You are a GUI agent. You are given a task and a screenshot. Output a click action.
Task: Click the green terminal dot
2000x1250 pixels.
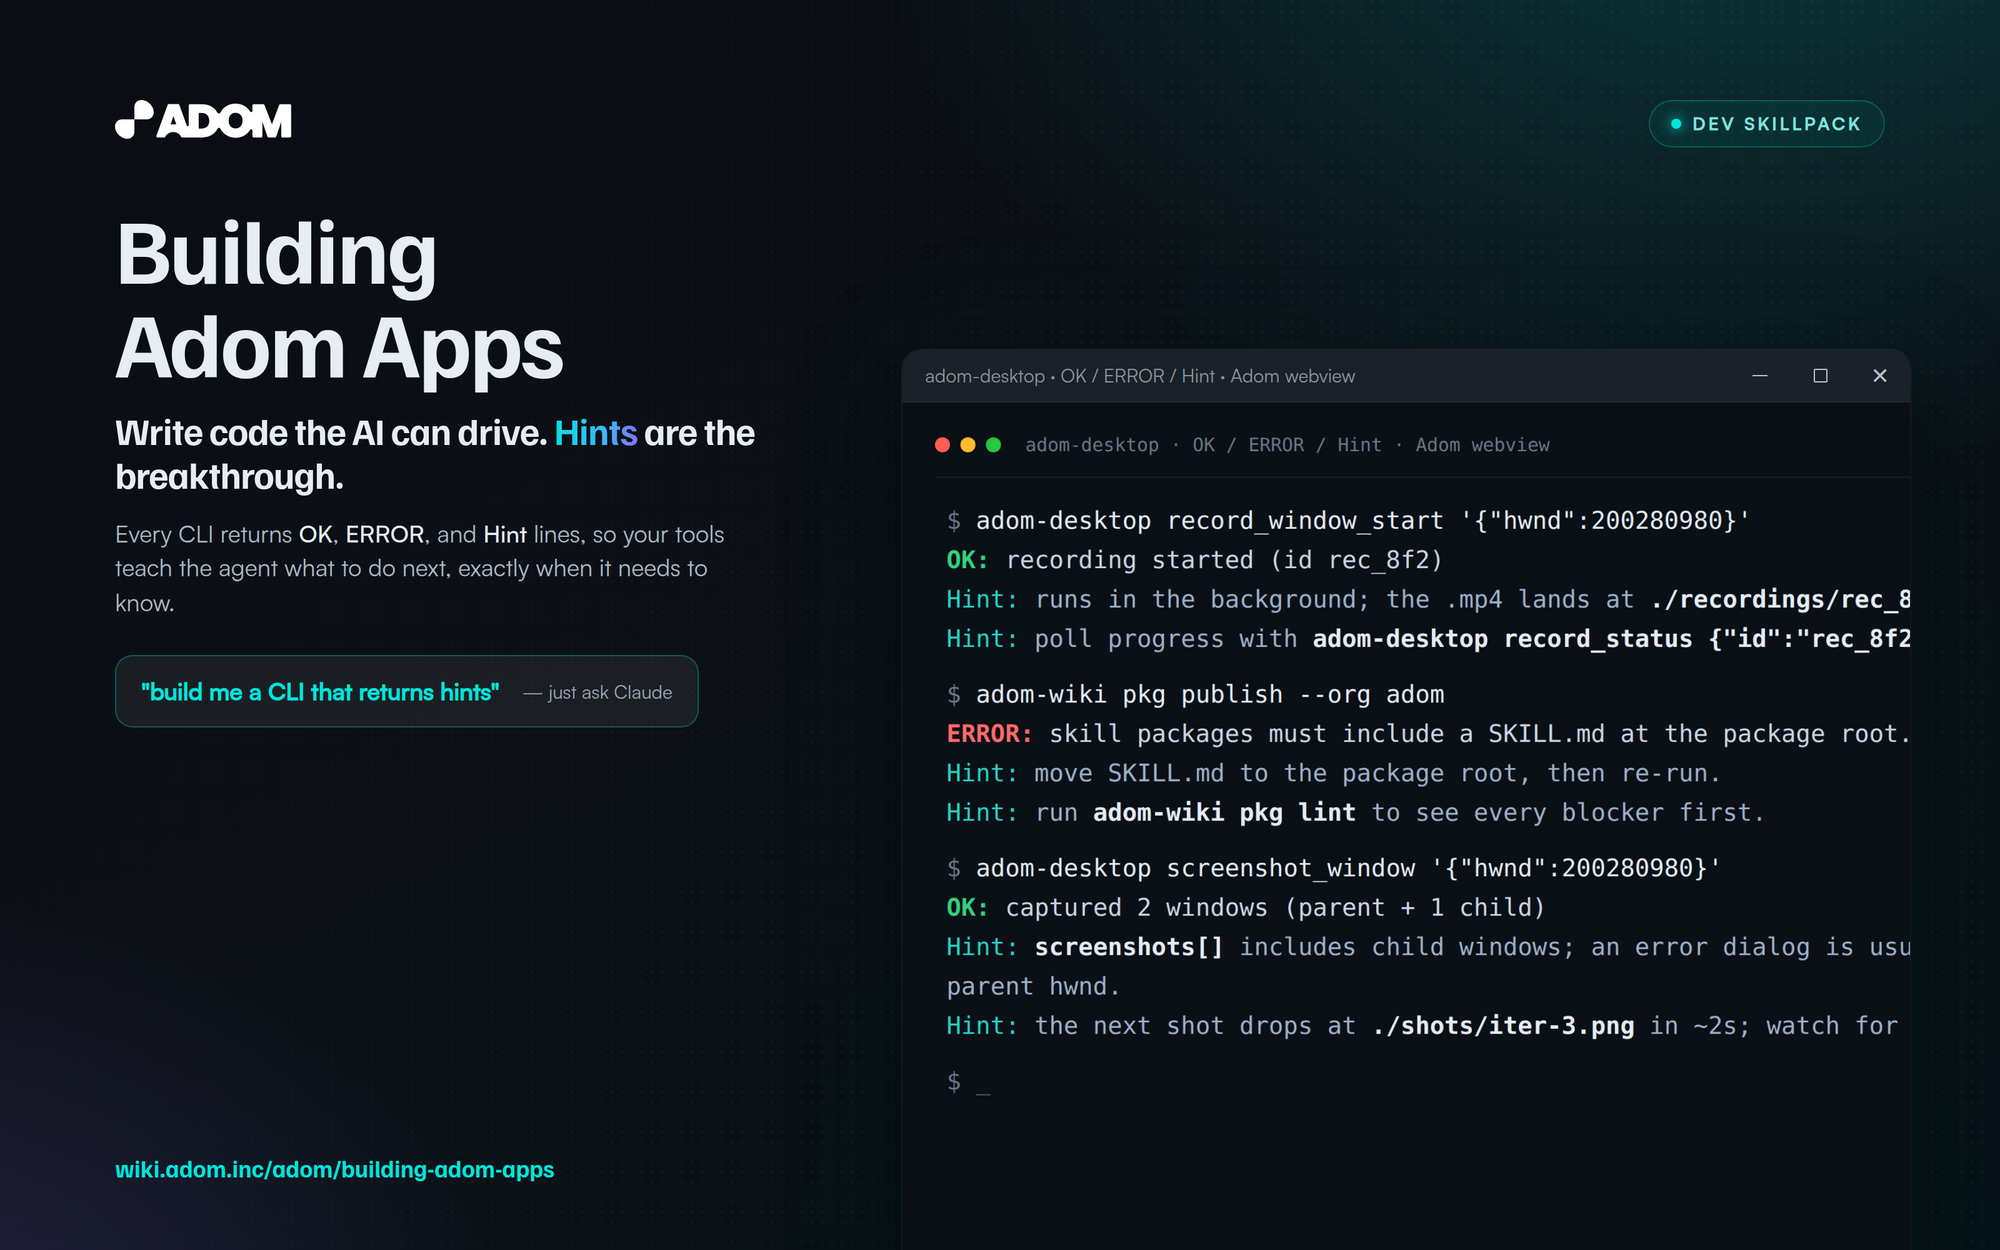[993, 445]
